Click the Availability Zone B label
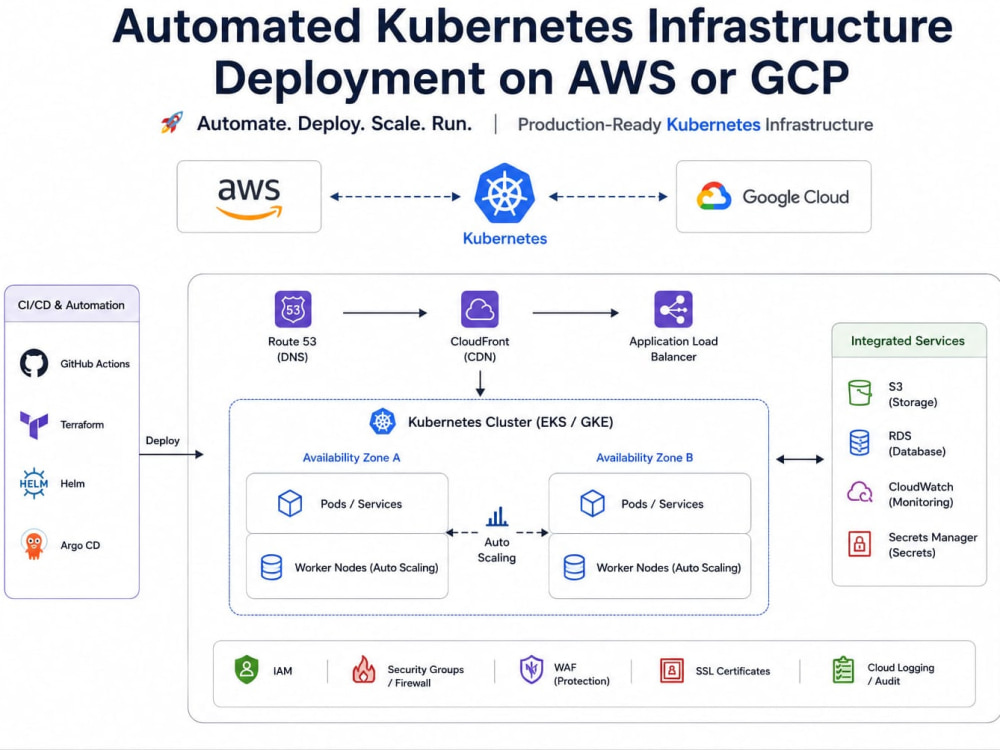Image resolution: width=1000 pixels, height=750 pixels. (644, 457)
